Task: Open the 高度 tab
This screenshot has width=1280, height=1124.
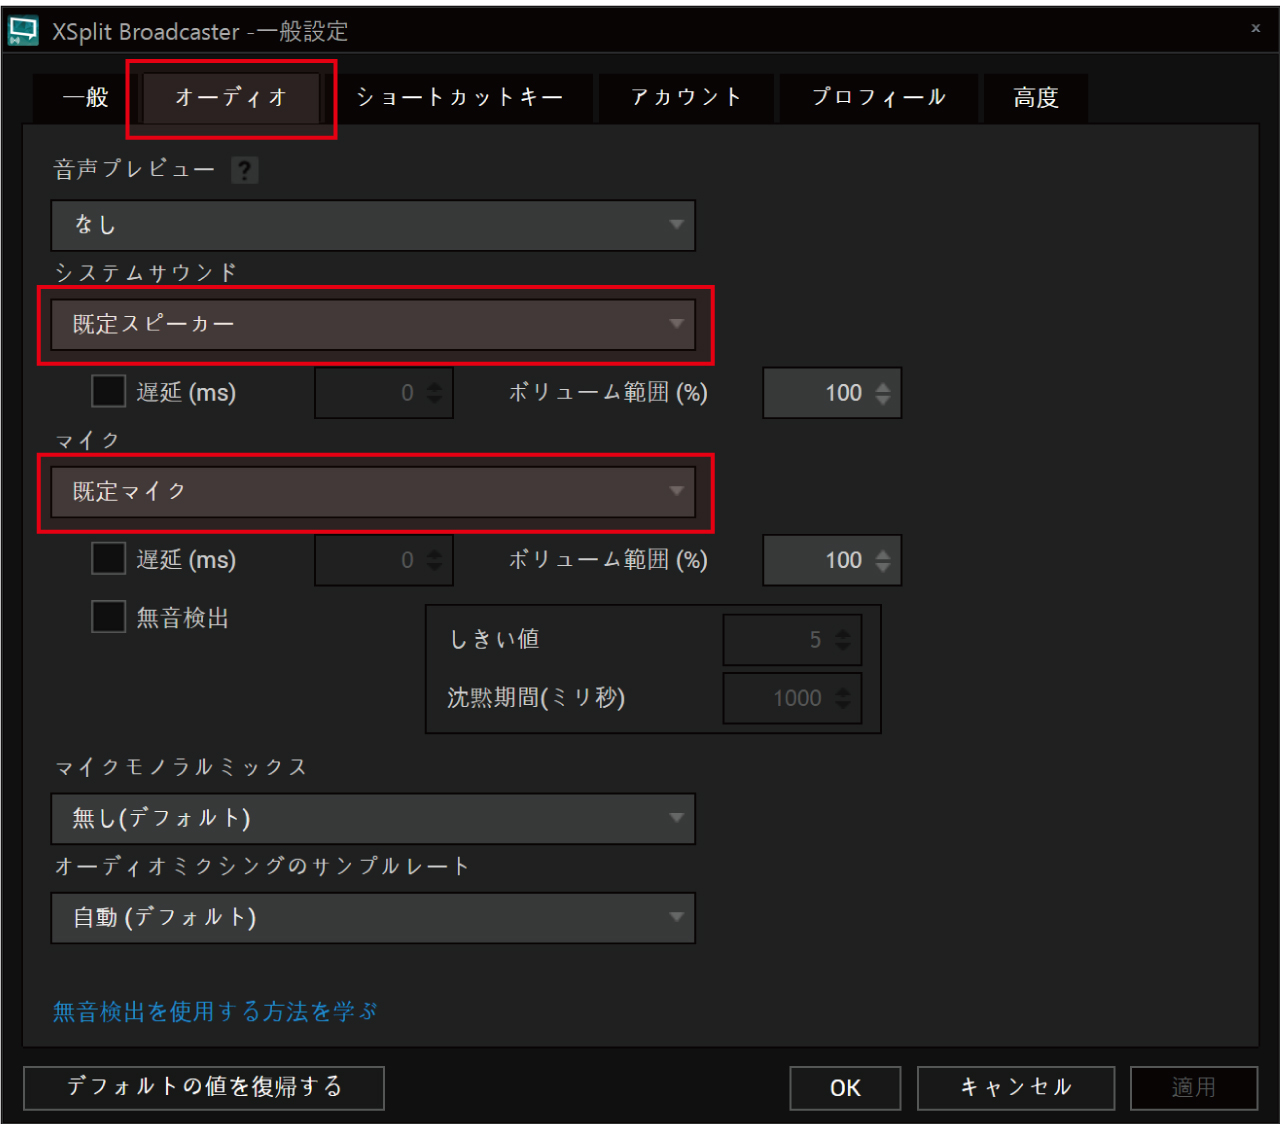Action: click(x=1036, y=98)
